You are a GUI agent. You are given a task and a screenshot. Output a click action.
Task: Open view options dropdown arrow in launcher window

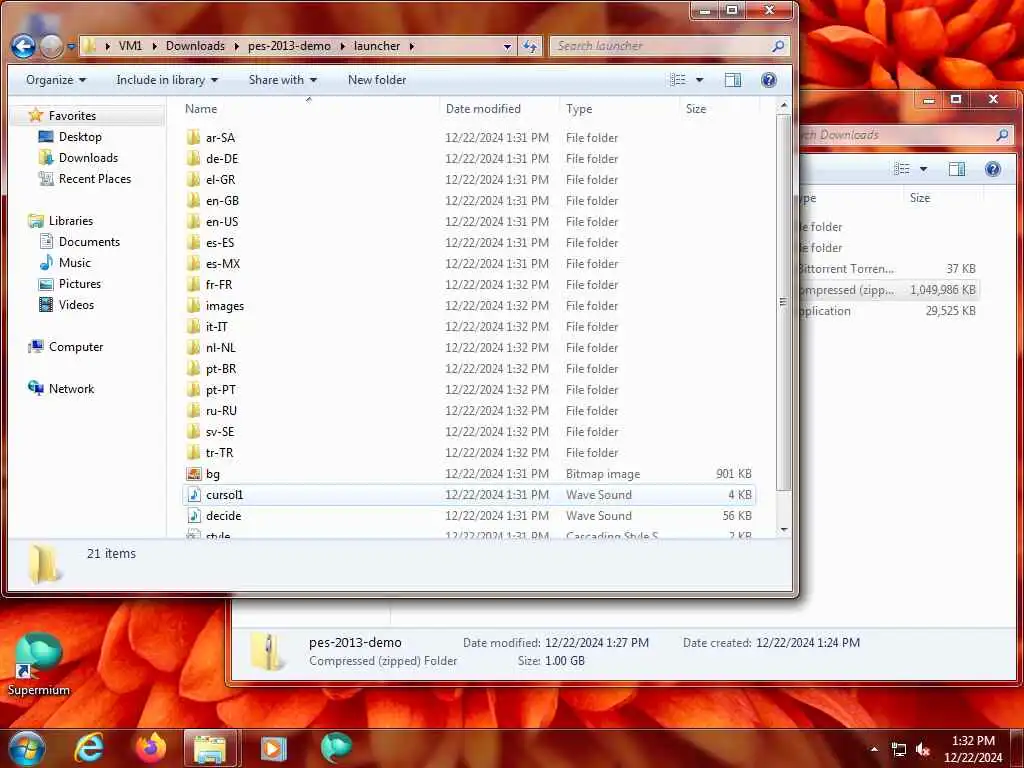click(x=699, y=80)
